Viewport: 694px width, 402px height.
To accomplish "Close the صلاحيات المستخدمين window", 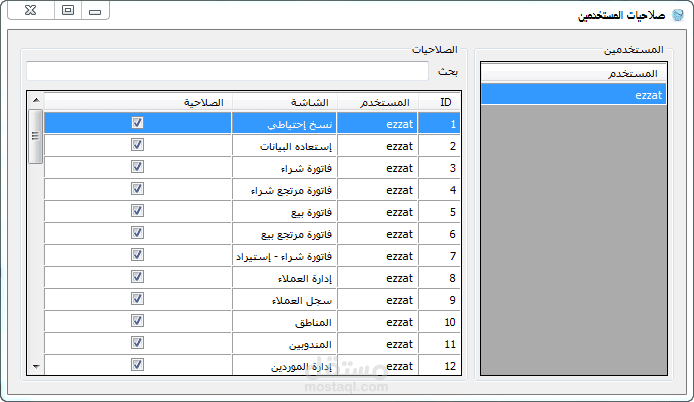I will [31, 10].
